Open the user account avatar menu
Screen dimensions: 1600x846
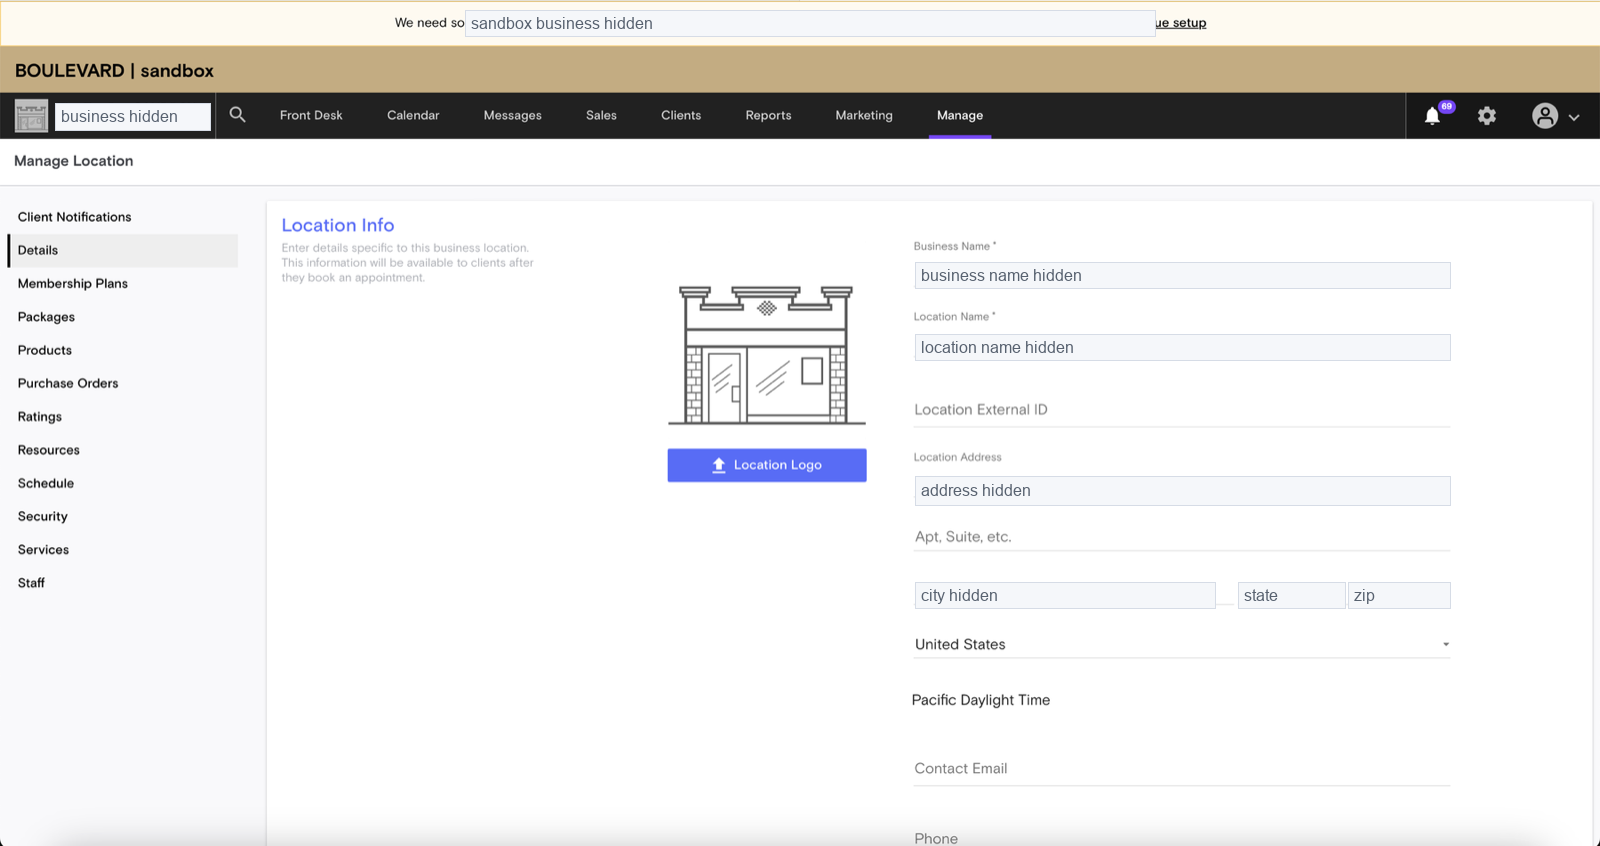click(1545, 116)
